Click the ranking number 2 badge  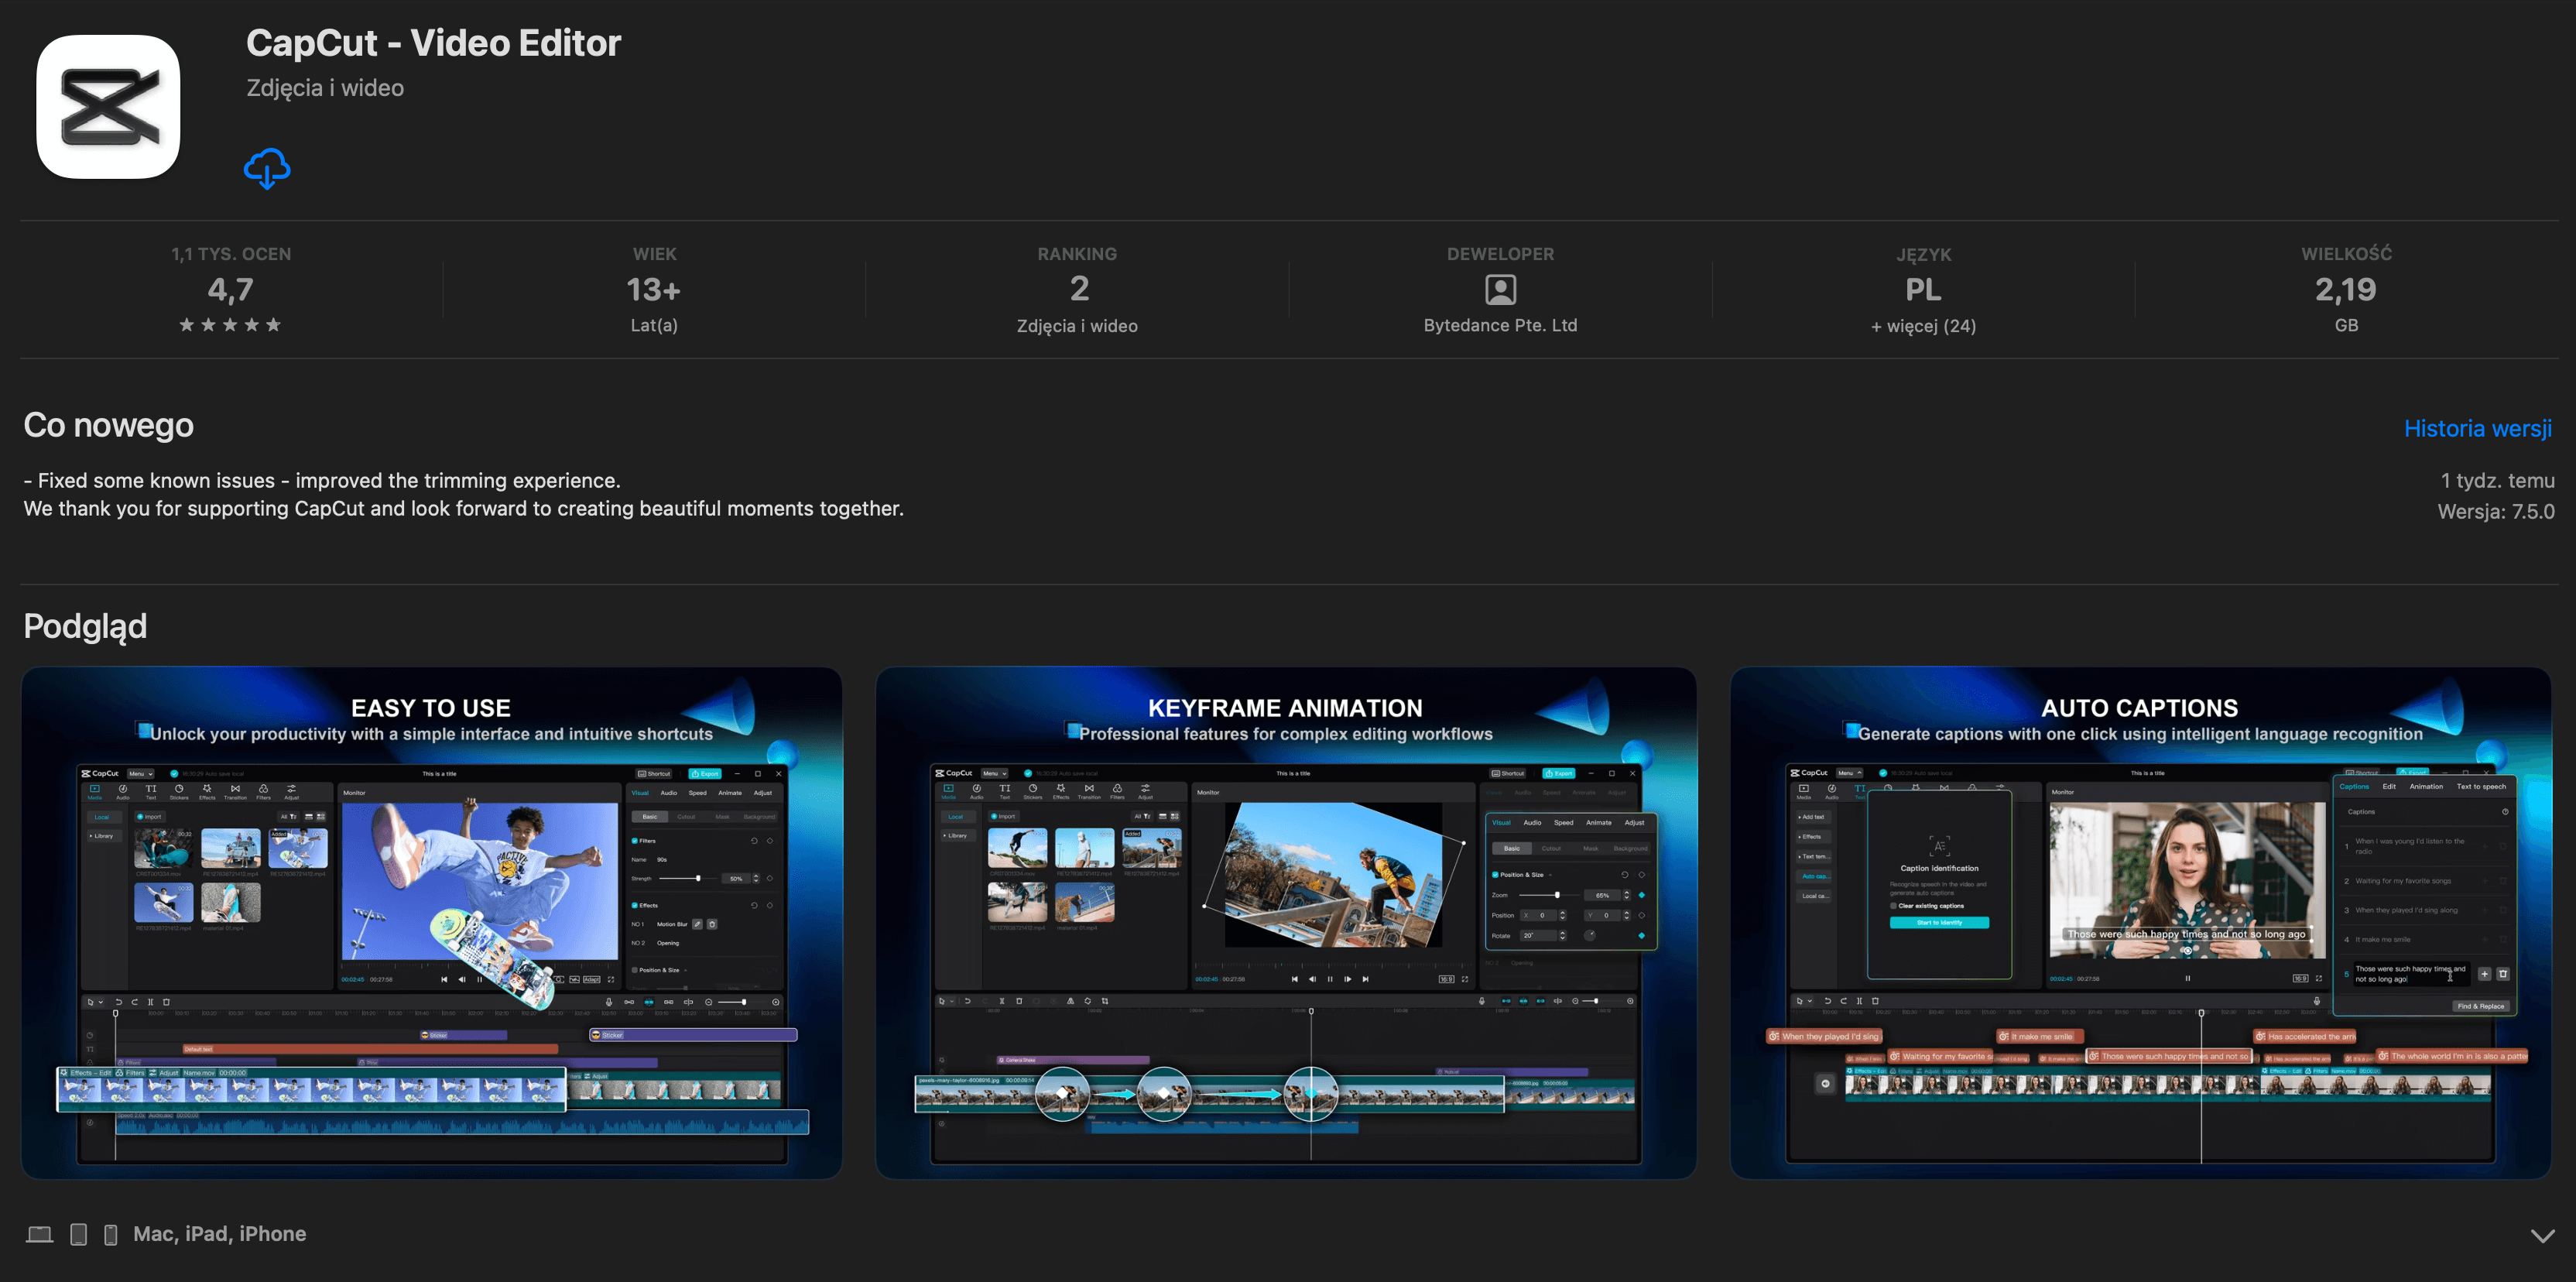click(x=1078, y=289)
